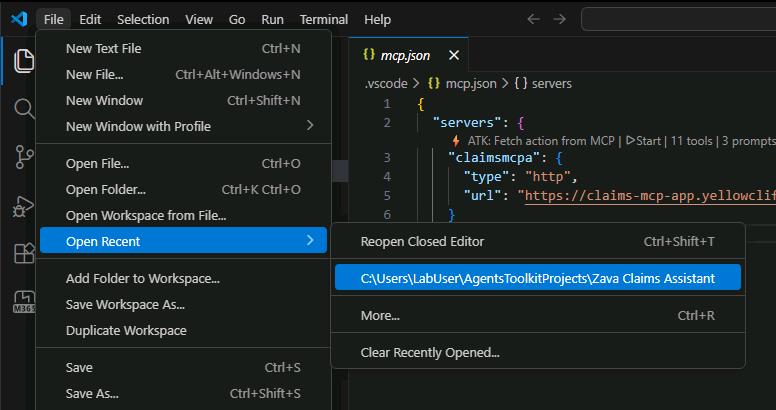776x410 pixels.
Task: Open recent Zava Claims Assistant folder
Action: coord(537,278)
